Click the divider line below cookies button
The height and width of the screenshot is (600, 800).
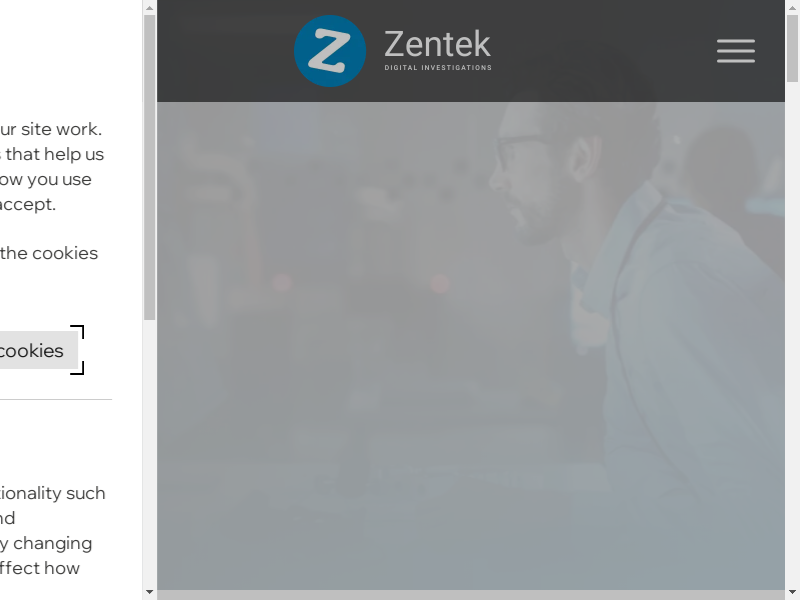[x=56, y=399]
